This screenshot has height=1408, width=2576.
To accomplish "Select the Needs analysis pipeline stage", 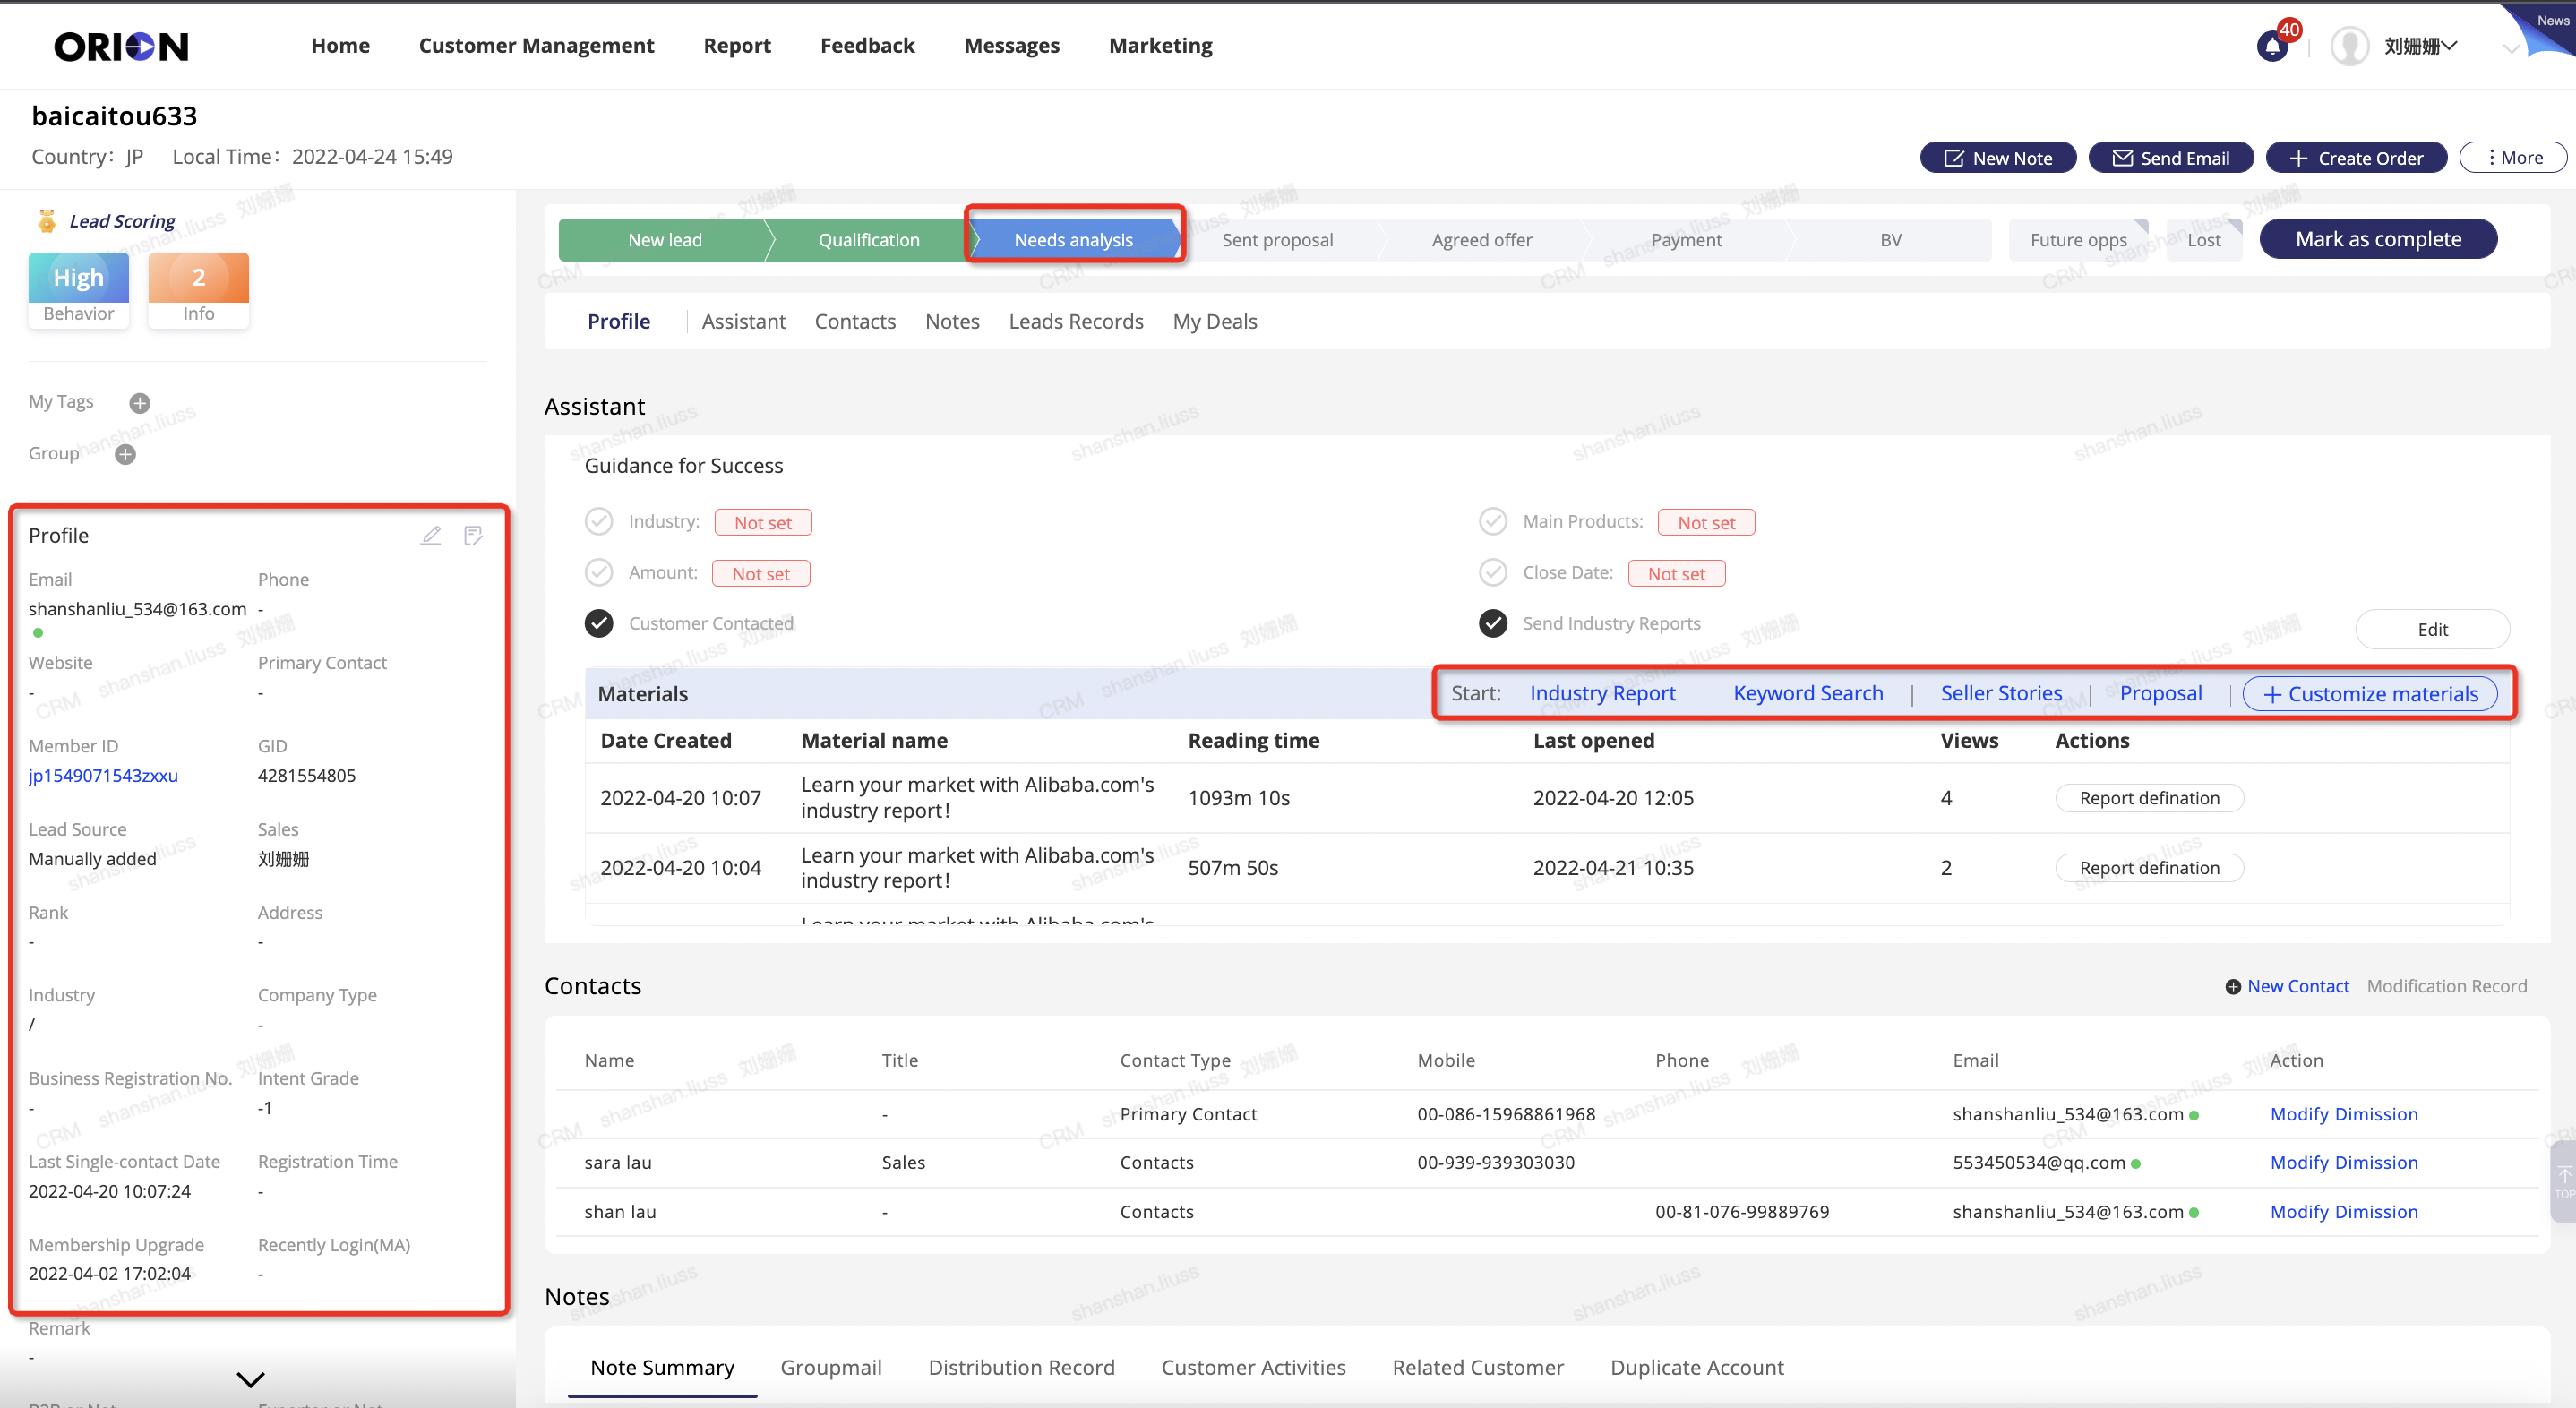I will coord(1074,240).
